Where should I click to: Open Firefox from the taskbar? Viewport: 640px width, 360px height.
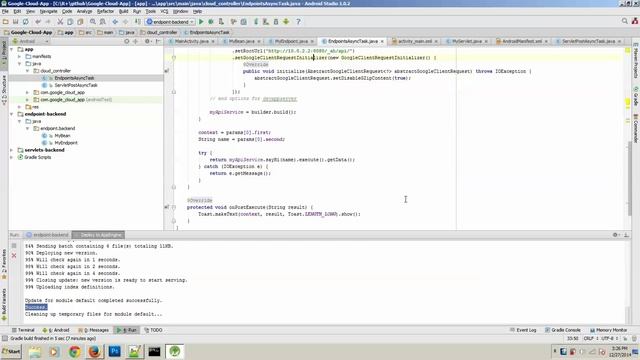pos(94,351)
